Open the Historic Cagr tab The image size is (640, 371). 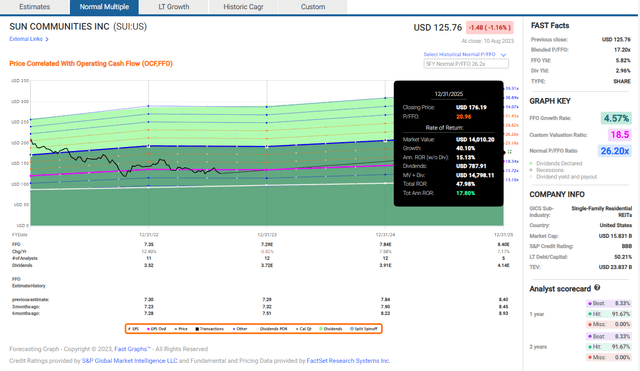tap(243, 7)
